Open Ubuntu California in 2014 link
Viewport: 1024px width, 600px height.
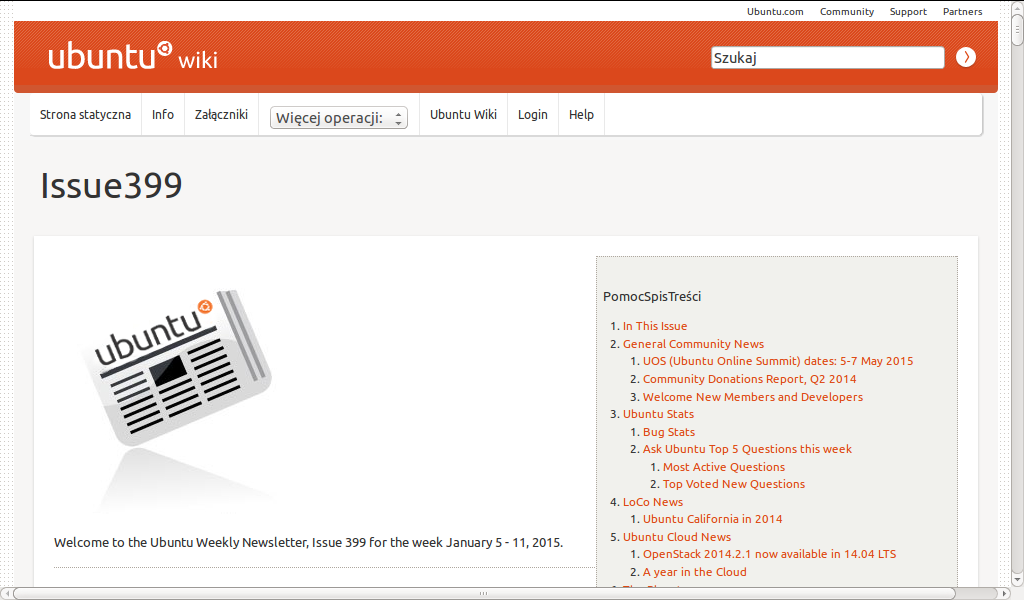coord(712,519)
